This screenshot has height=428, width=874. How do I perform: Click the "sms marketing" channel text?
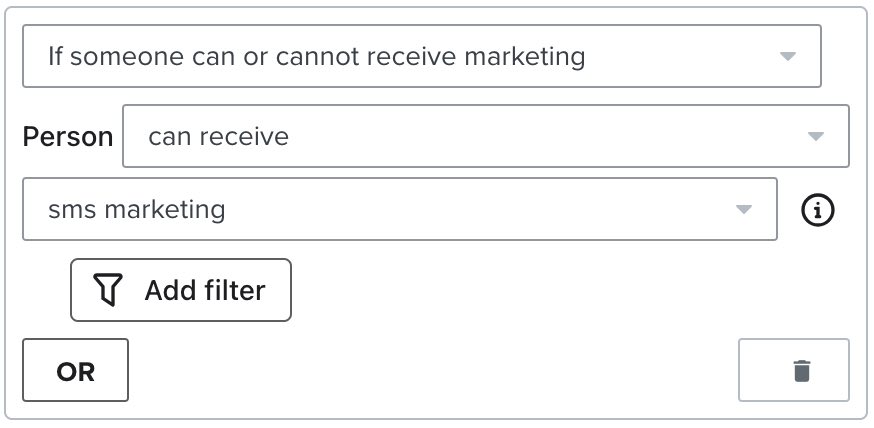coord(137,210)
